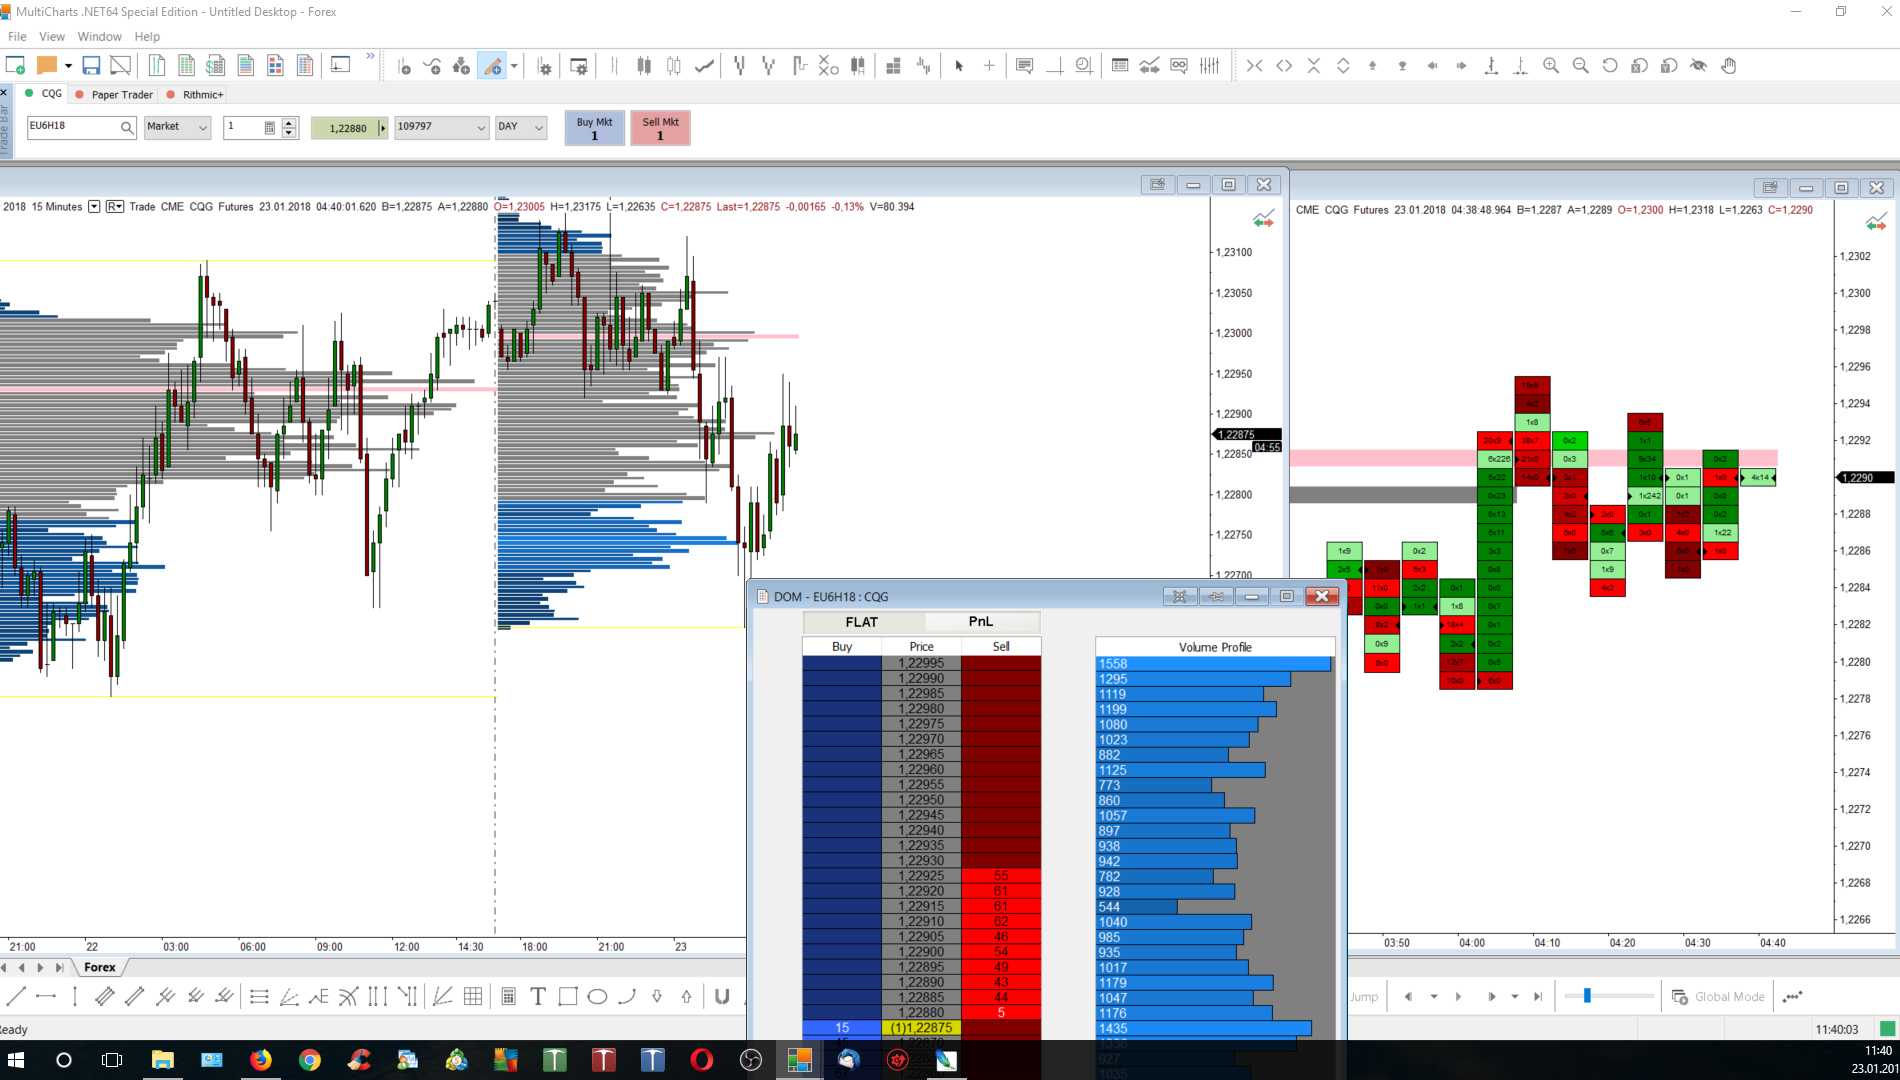Open the Market order type dropdown
Screen dimensions: 1900x1080
click(x=177, y=127)
